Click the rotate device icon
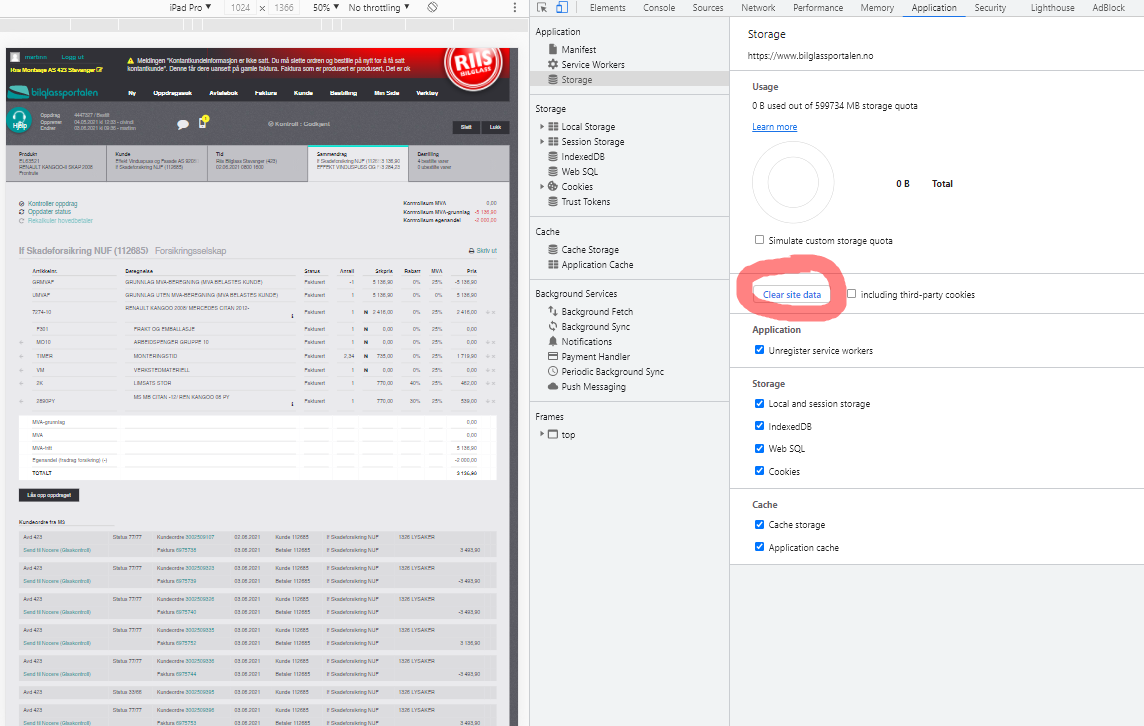Image resolution: width=1144 pixels, height=726 pixels. pyautogui.click(x=433, y=7)
